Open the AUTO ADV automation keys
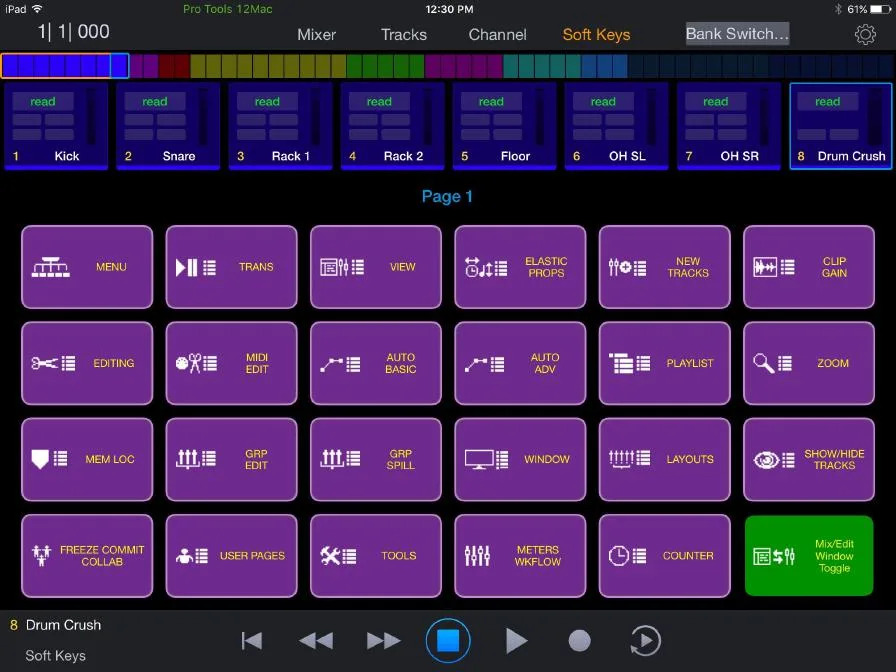 point(520,363)
